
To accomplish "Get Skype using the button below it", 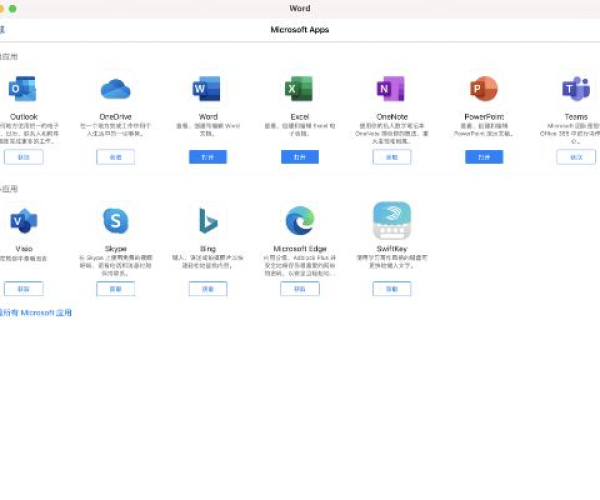I will (116, 289).
